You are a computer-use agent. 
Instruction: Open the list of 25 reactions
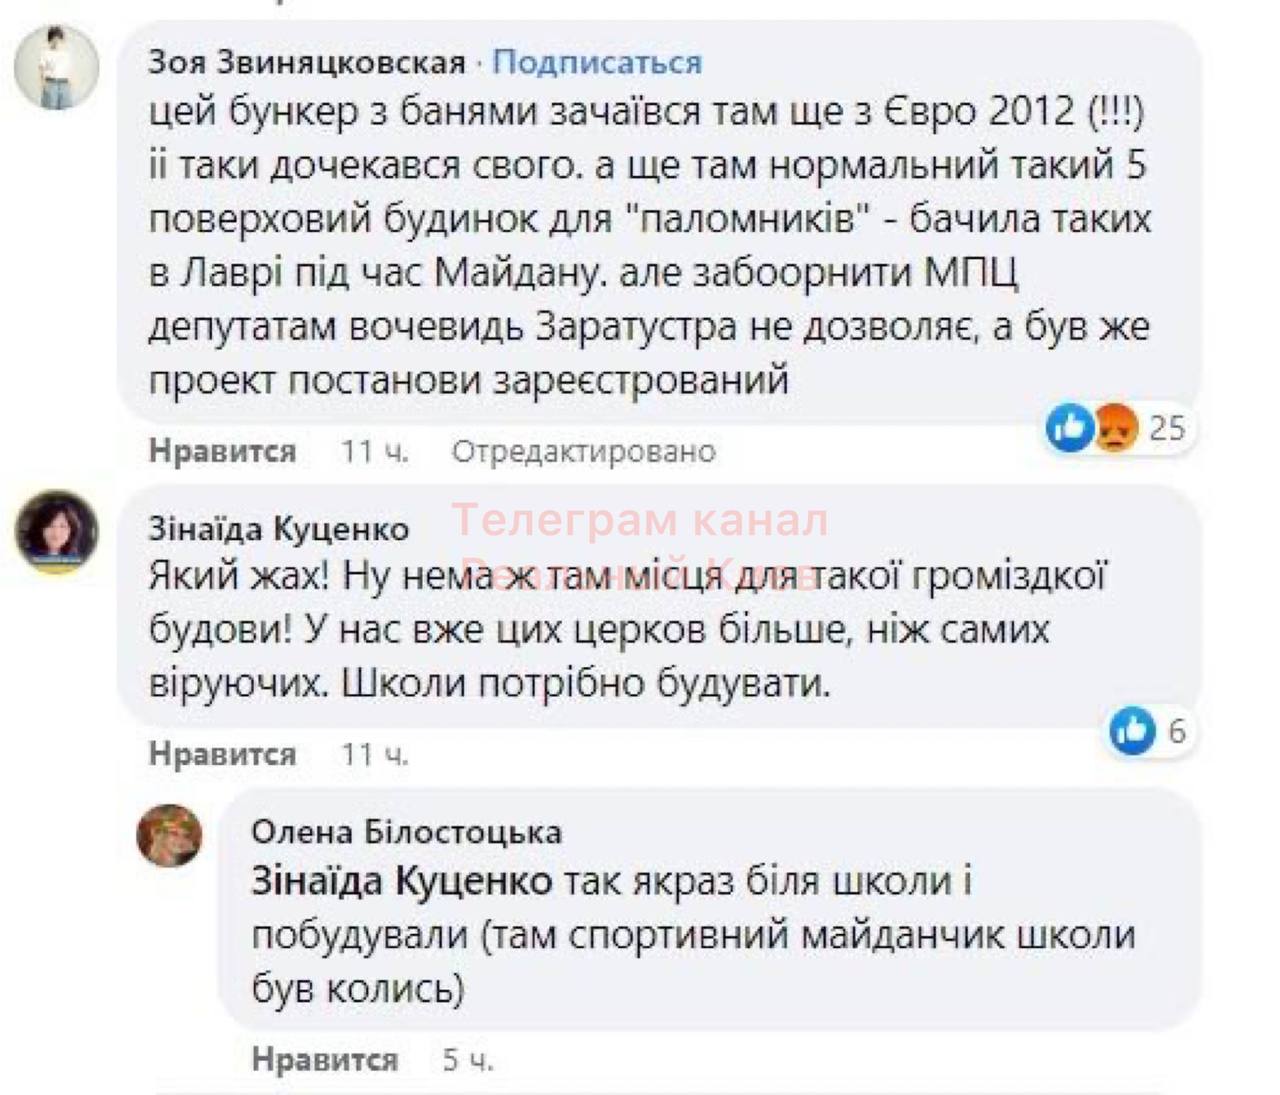coord(1167,428)
